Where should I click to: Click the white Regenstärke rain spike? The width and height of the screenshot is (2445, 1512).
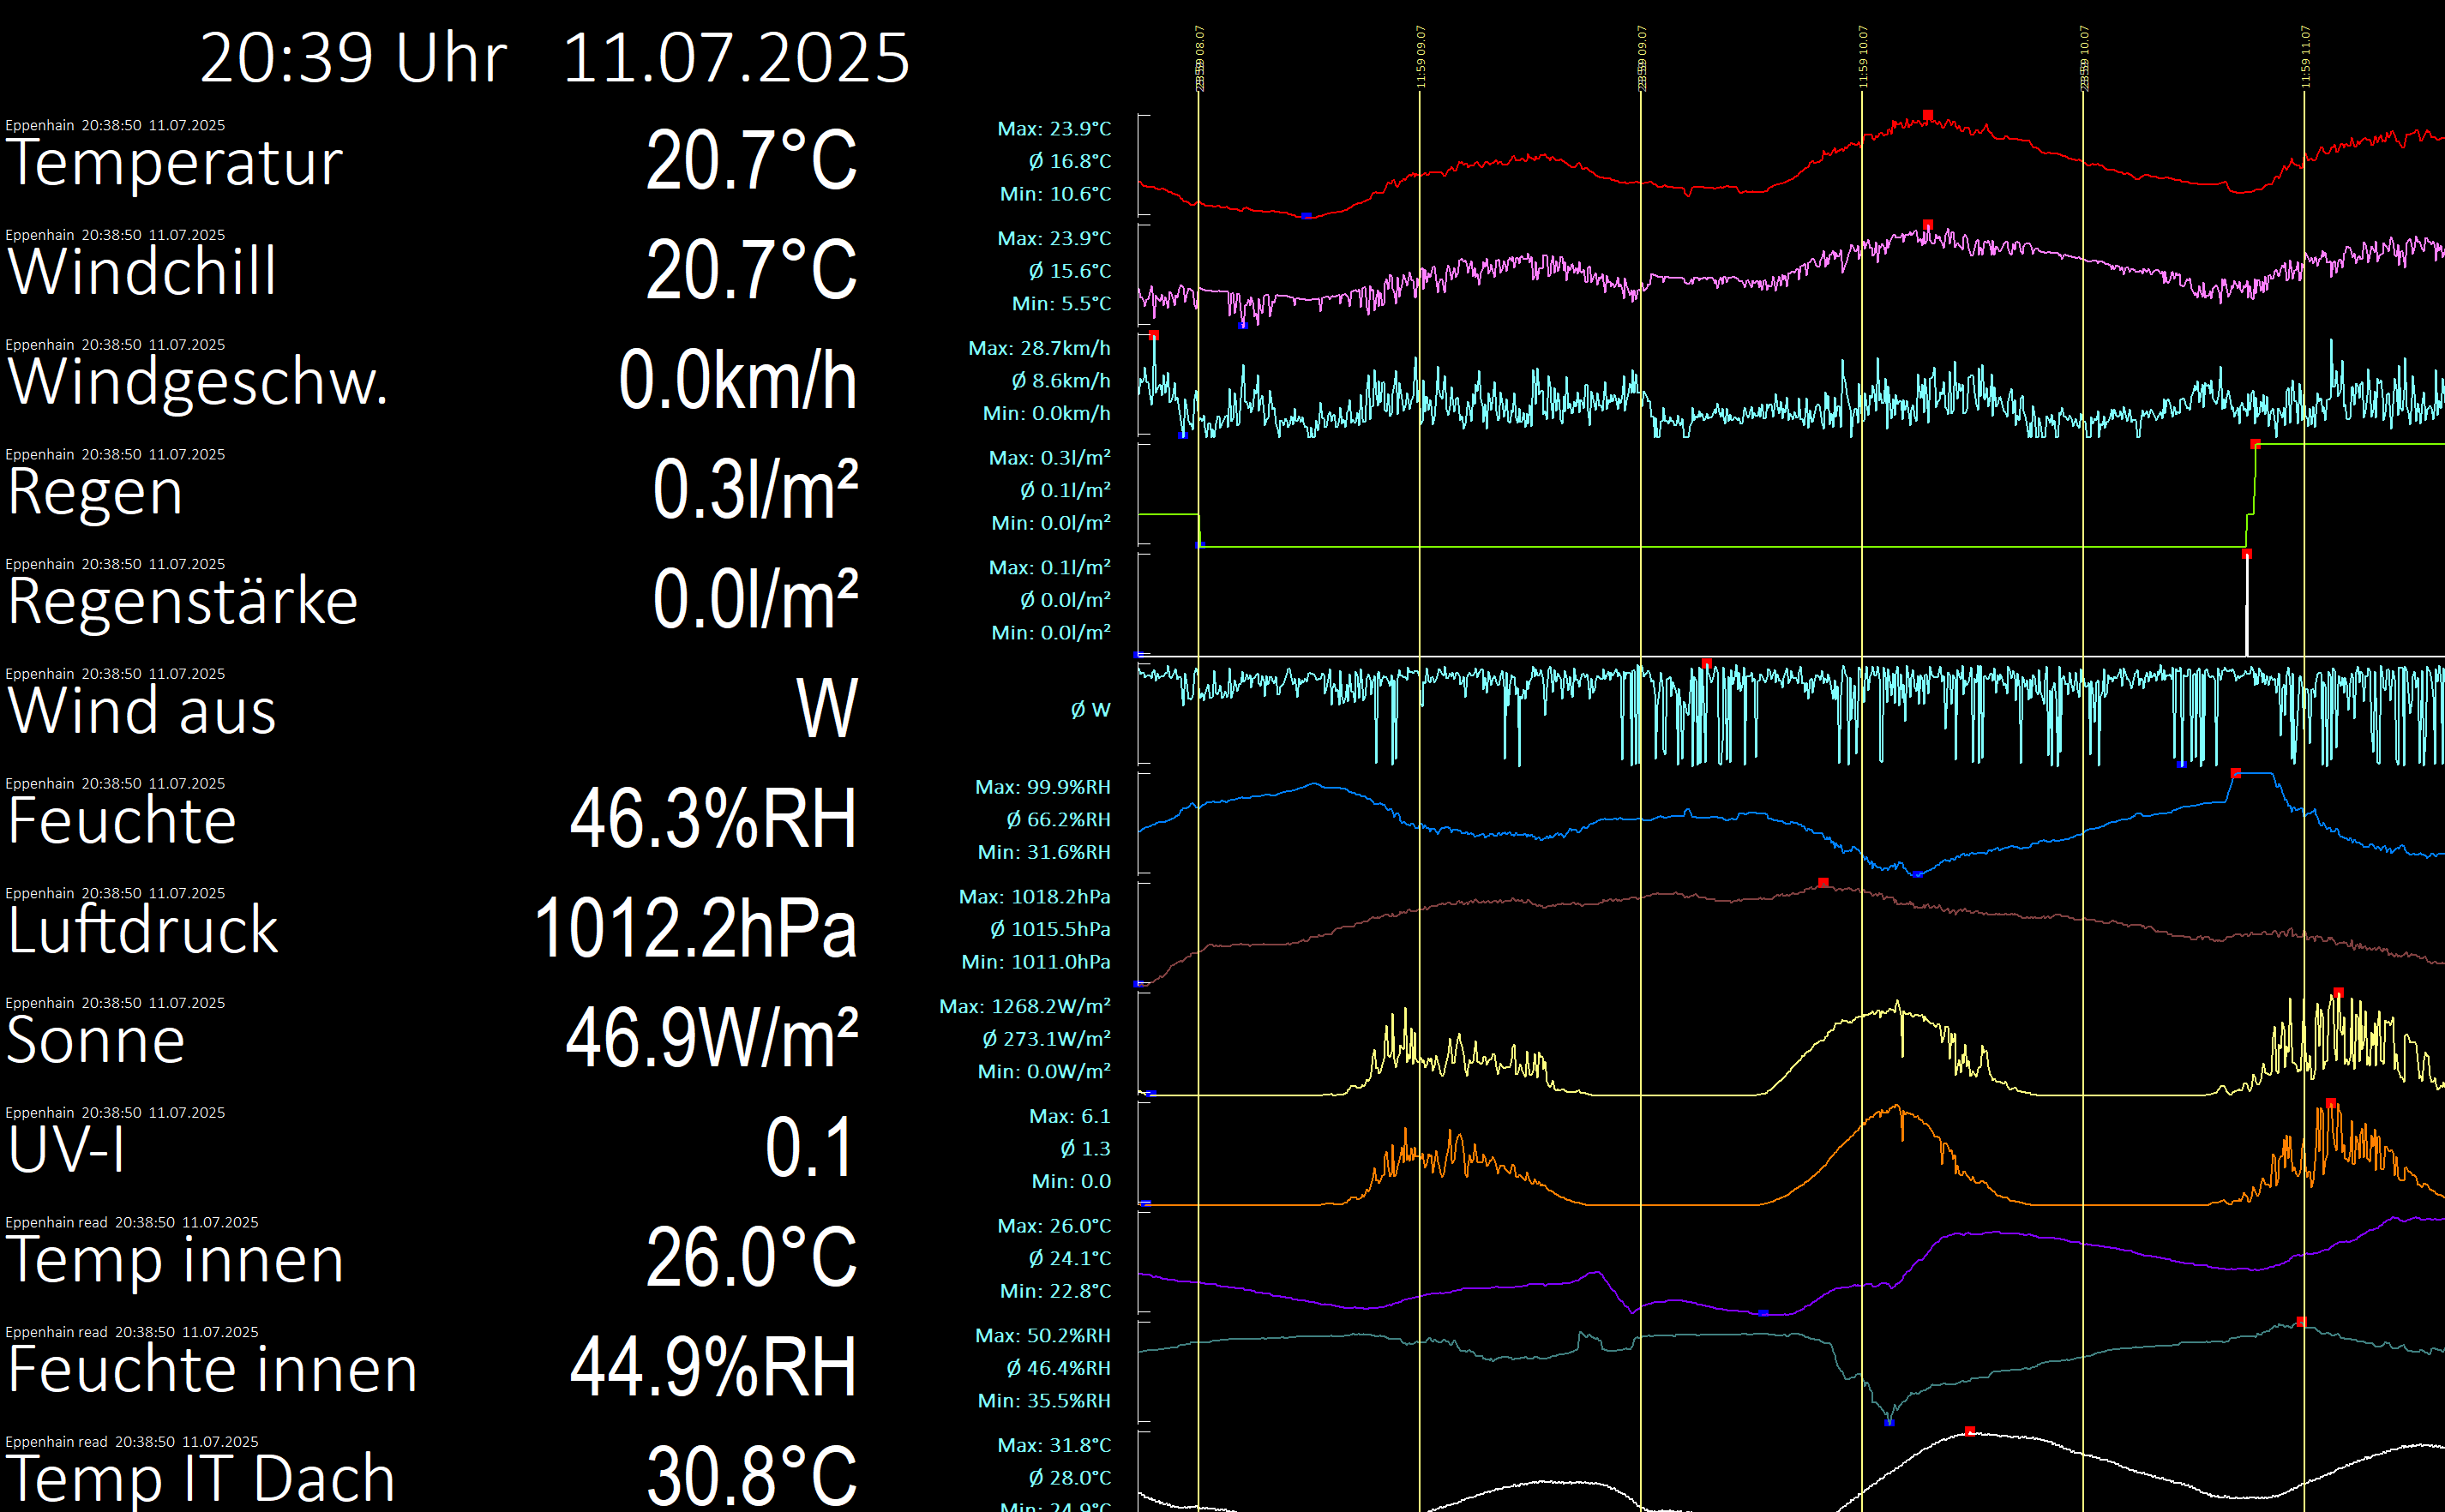pos(2247,605)
